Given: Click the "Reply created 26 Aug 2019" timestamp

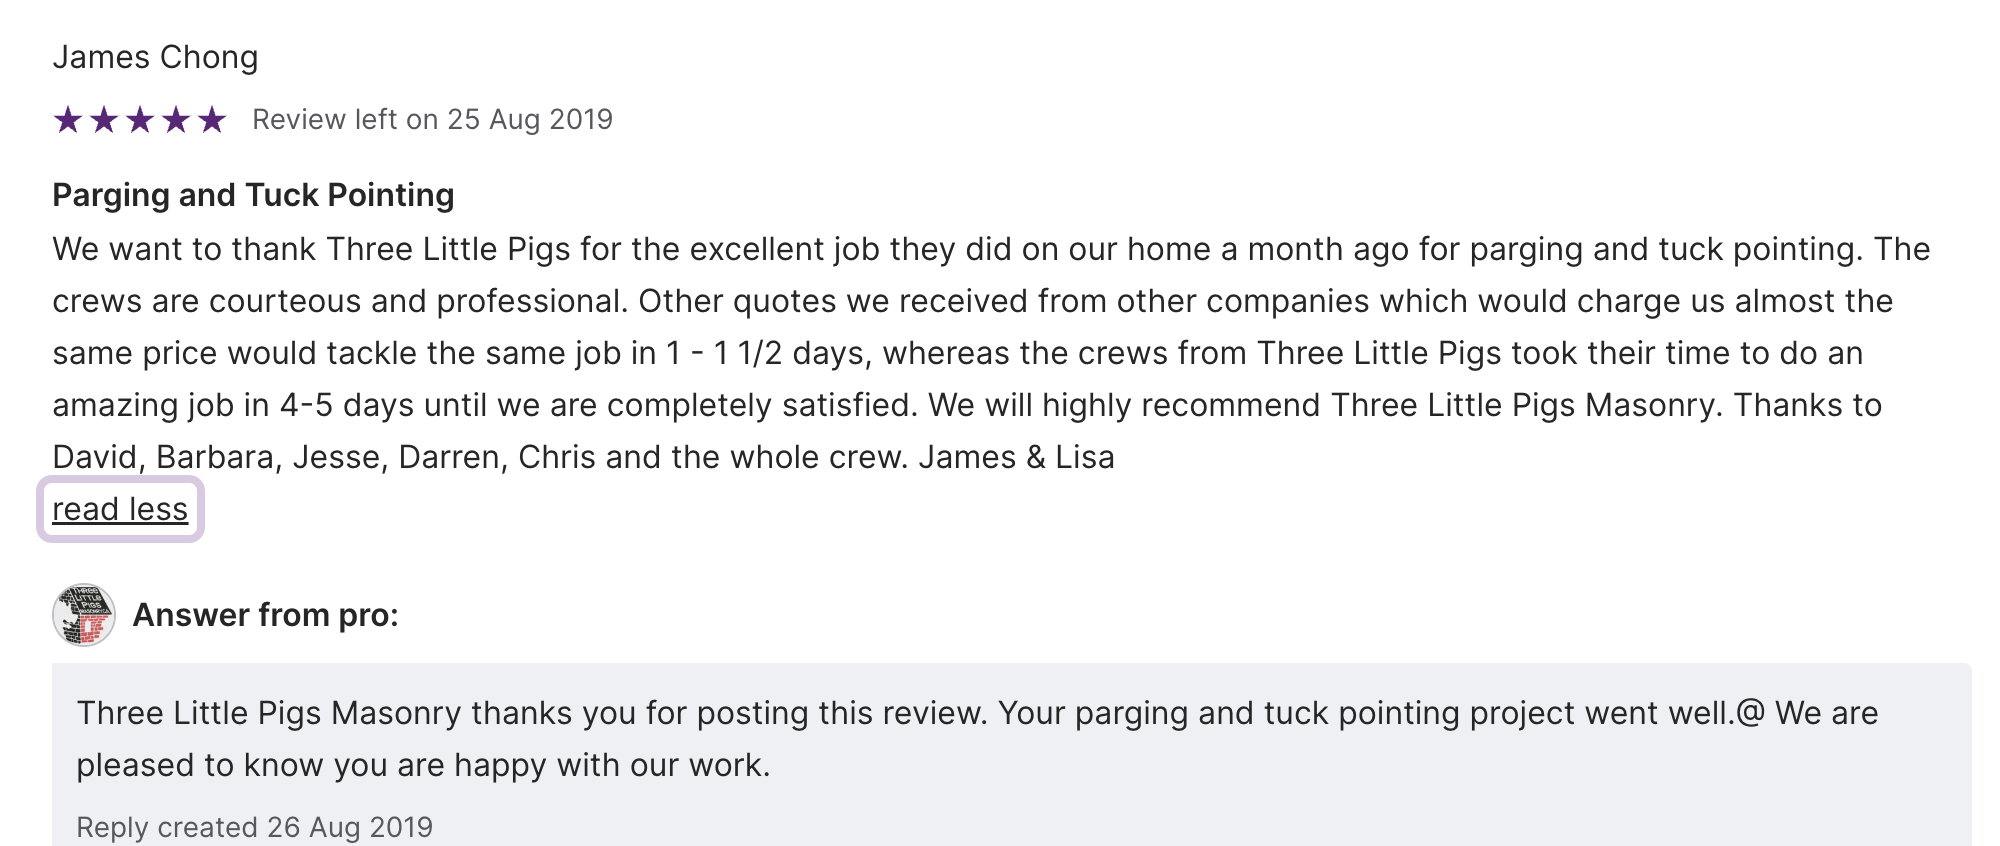Looking at the screenshot, I should tap(254, 827).
